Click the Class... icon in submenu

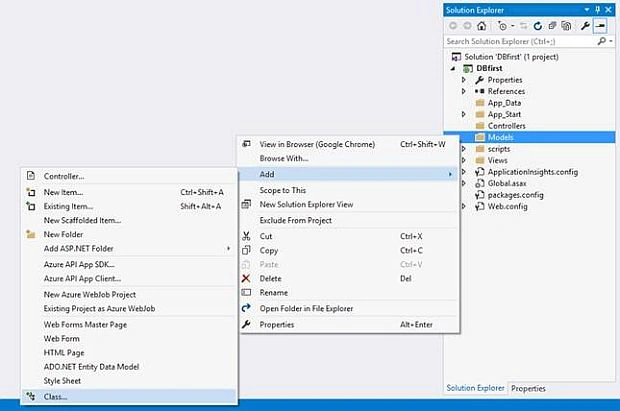[31, 396]
